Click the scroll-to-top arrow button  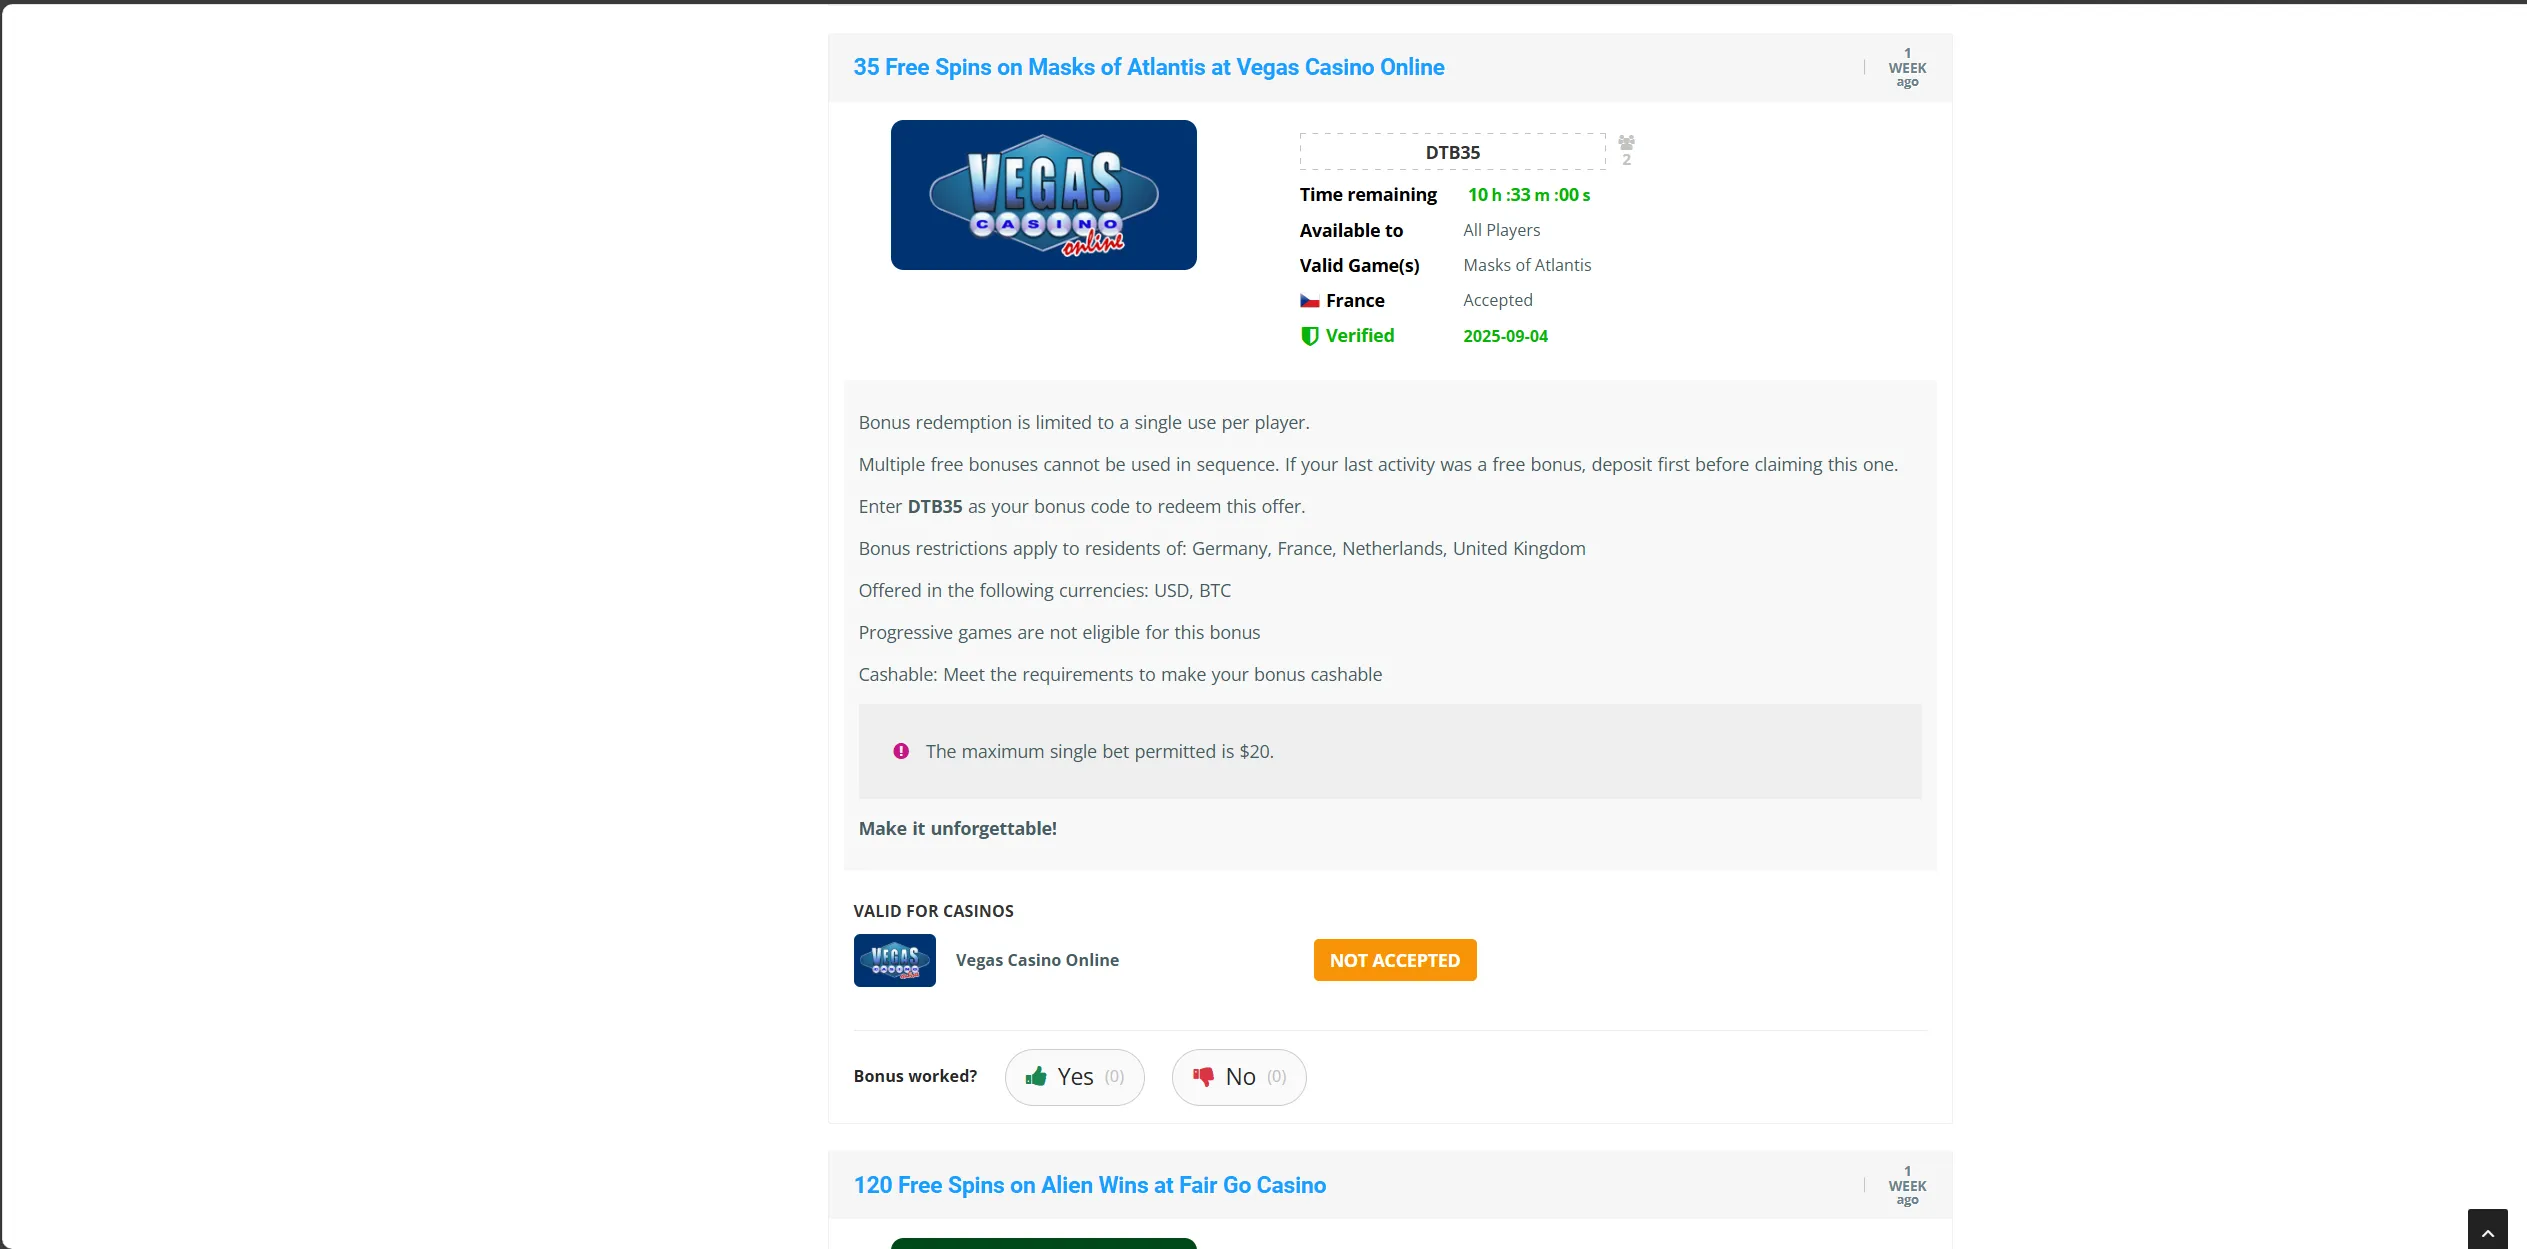point(2487,1230)
